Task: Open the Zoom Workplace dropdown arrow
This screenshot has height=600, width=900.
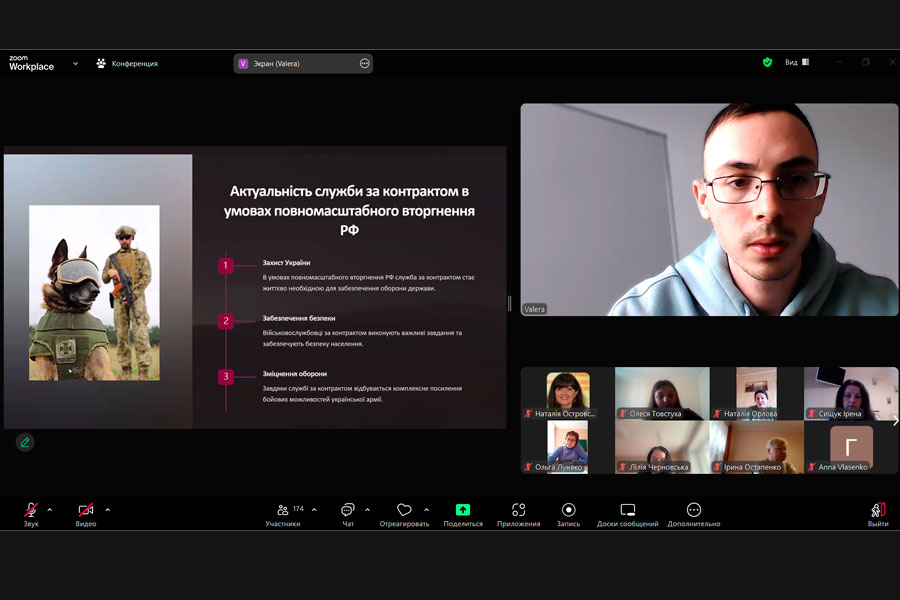Action: 75,63
